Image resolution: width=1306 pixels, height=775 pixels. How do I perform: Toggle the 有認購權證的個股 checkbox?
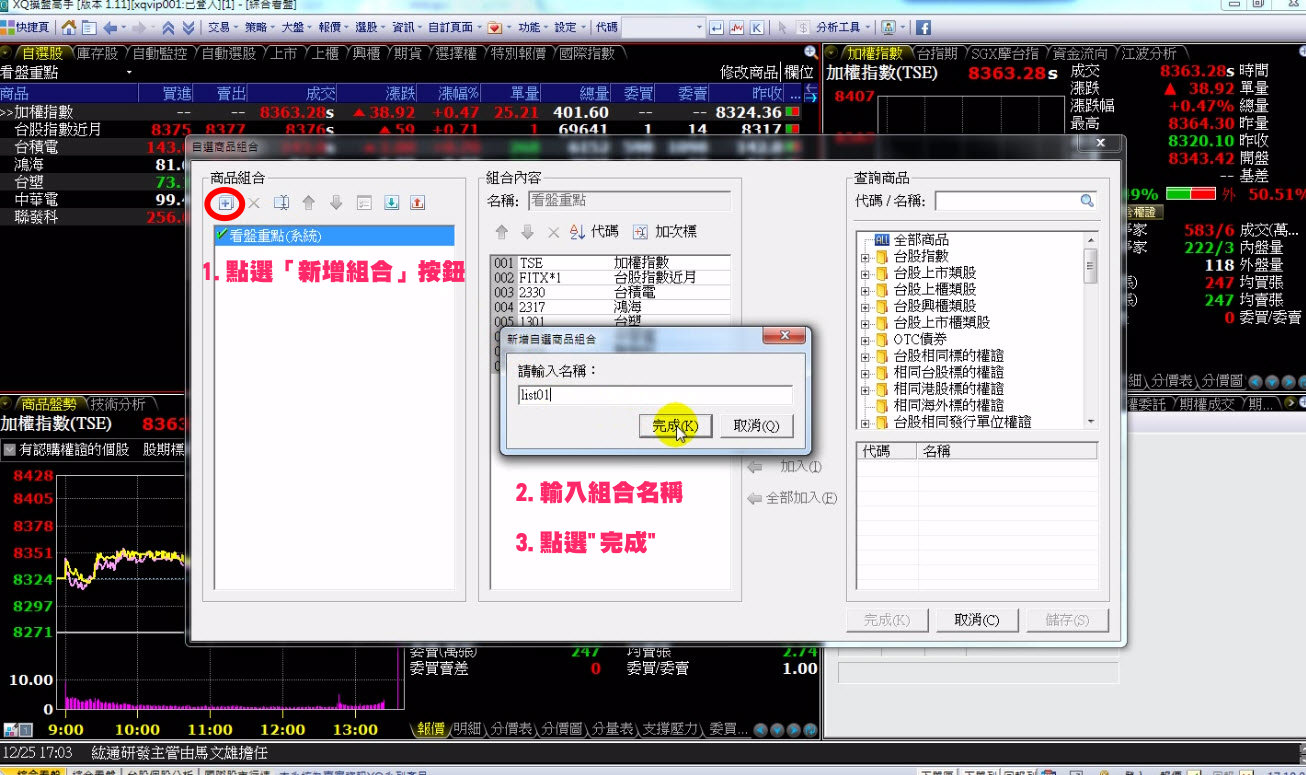10,450
